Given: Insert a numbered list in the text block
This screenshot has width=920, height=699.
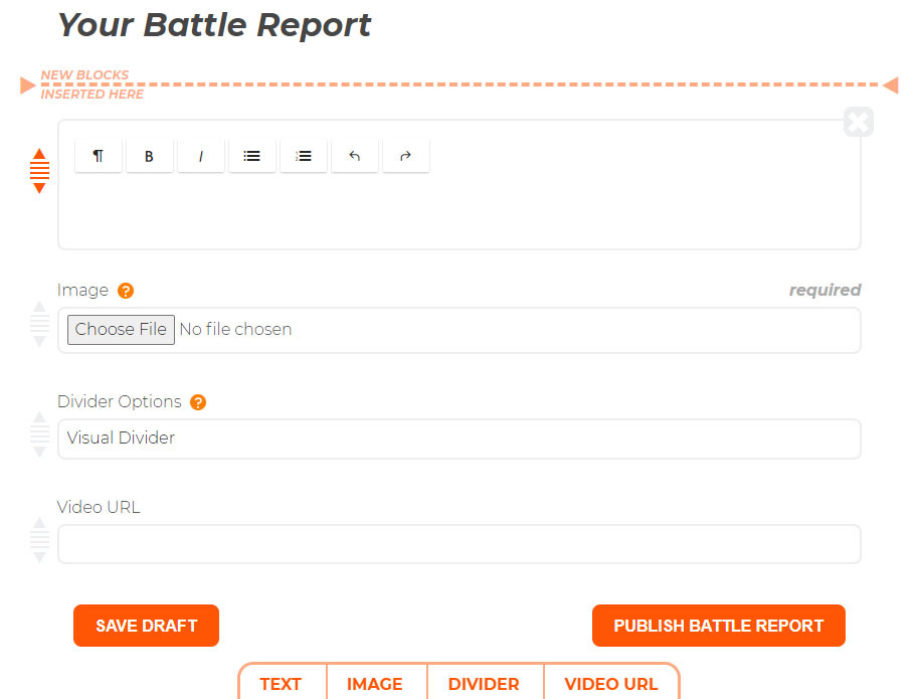Looking at the screenshot, I should 303,156.
